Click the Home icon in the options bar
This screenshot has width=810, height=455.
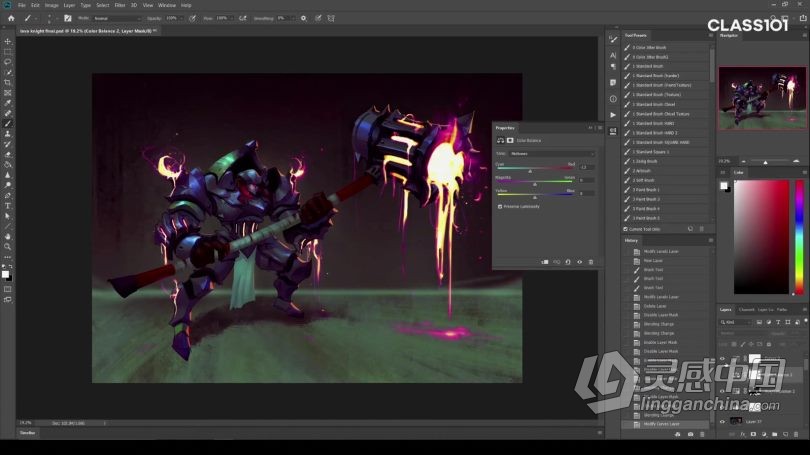click(x=11, y=18)
